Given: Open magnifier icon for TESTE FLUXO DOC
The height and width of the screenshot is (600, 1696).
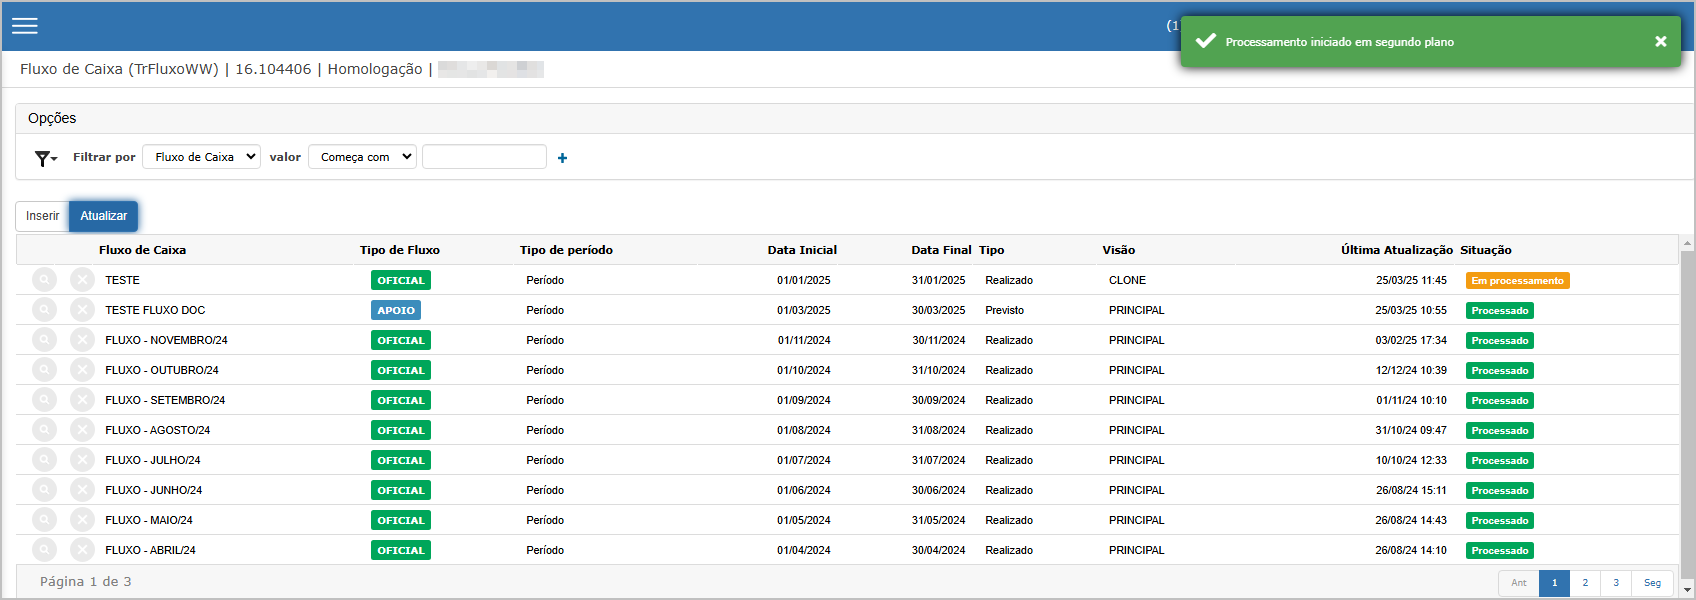Looking at the screenshot, I should 44,310.
